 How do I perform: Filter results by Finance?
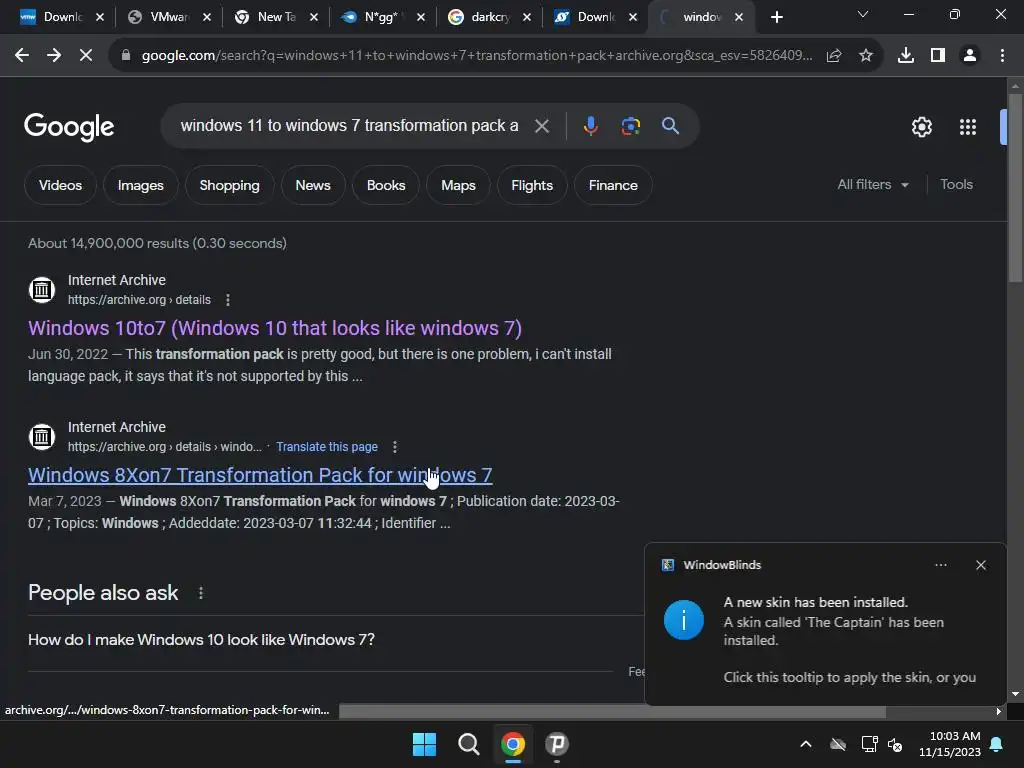[613, 185]
